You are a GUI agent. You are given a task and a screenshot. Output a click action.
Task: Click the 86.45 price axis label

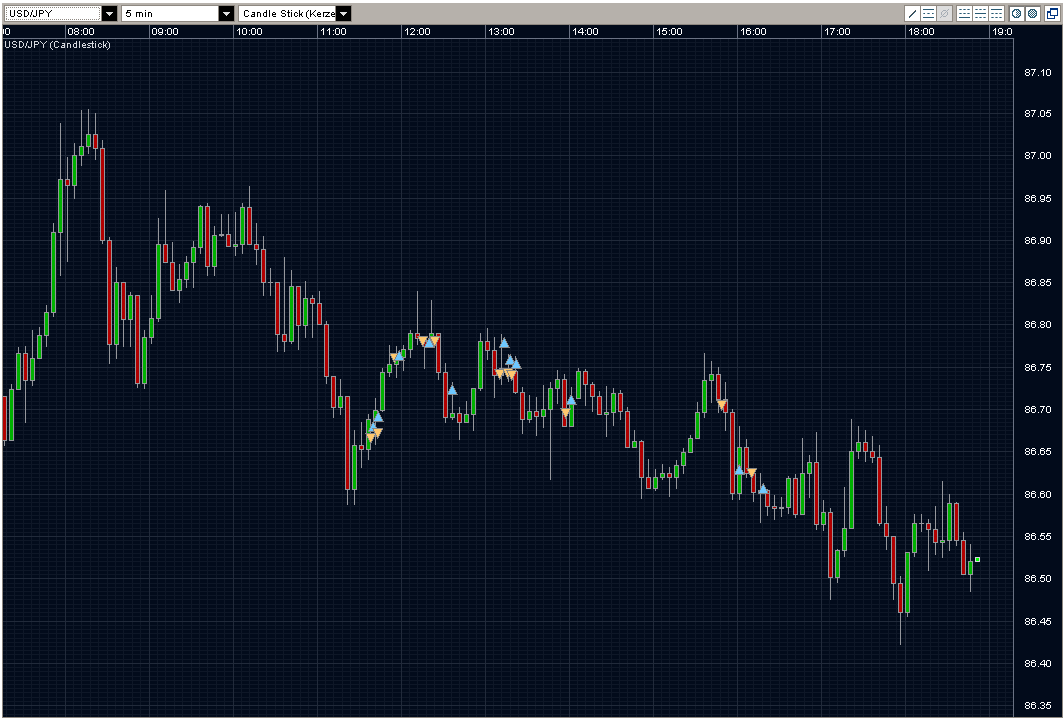coord(1038,621)
